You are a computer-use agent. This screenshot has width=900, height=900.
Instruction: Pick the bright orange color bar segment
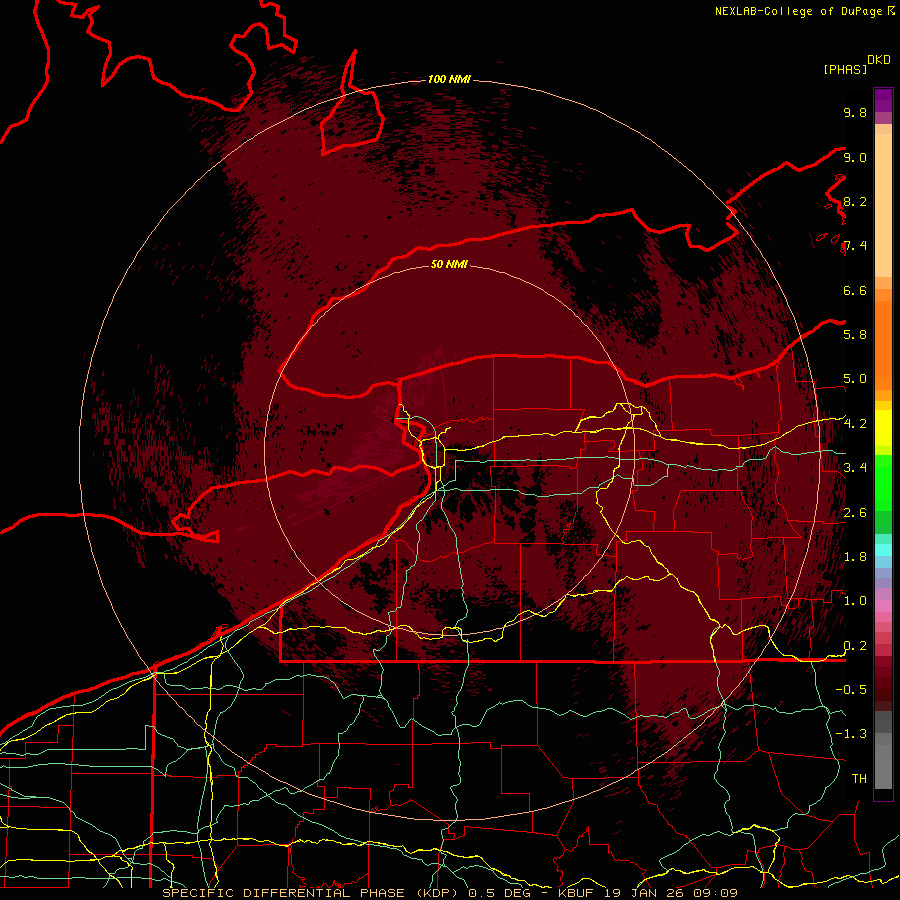(x=883, y=344)
